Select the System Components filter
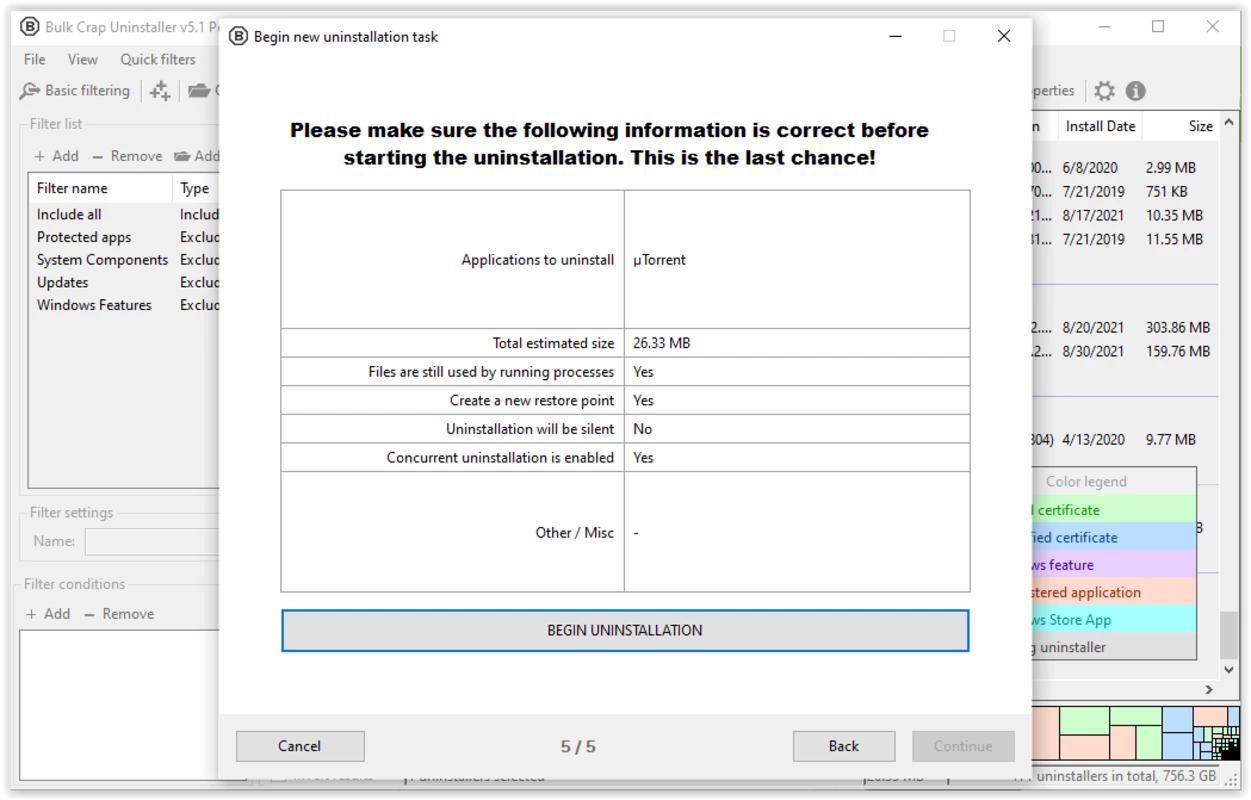This screenshot has height=800, width=1251. [124, 260]
